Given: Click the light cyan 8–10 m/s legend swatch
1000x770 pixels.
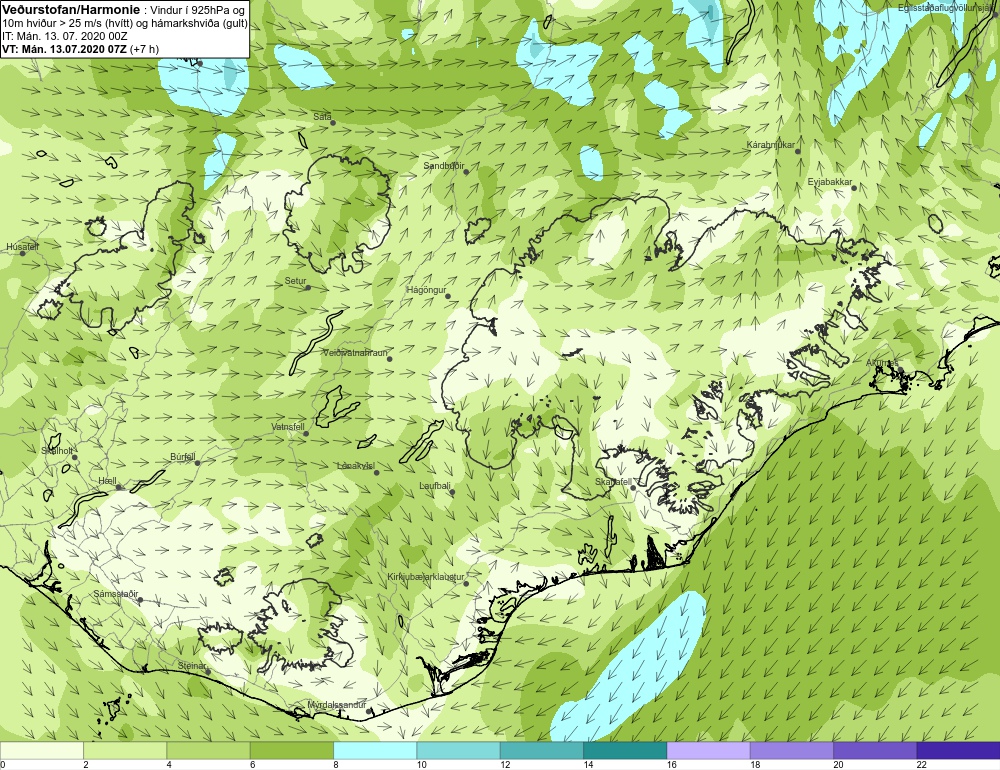Looking at the screenshot, I should click(x=375, y=751).
